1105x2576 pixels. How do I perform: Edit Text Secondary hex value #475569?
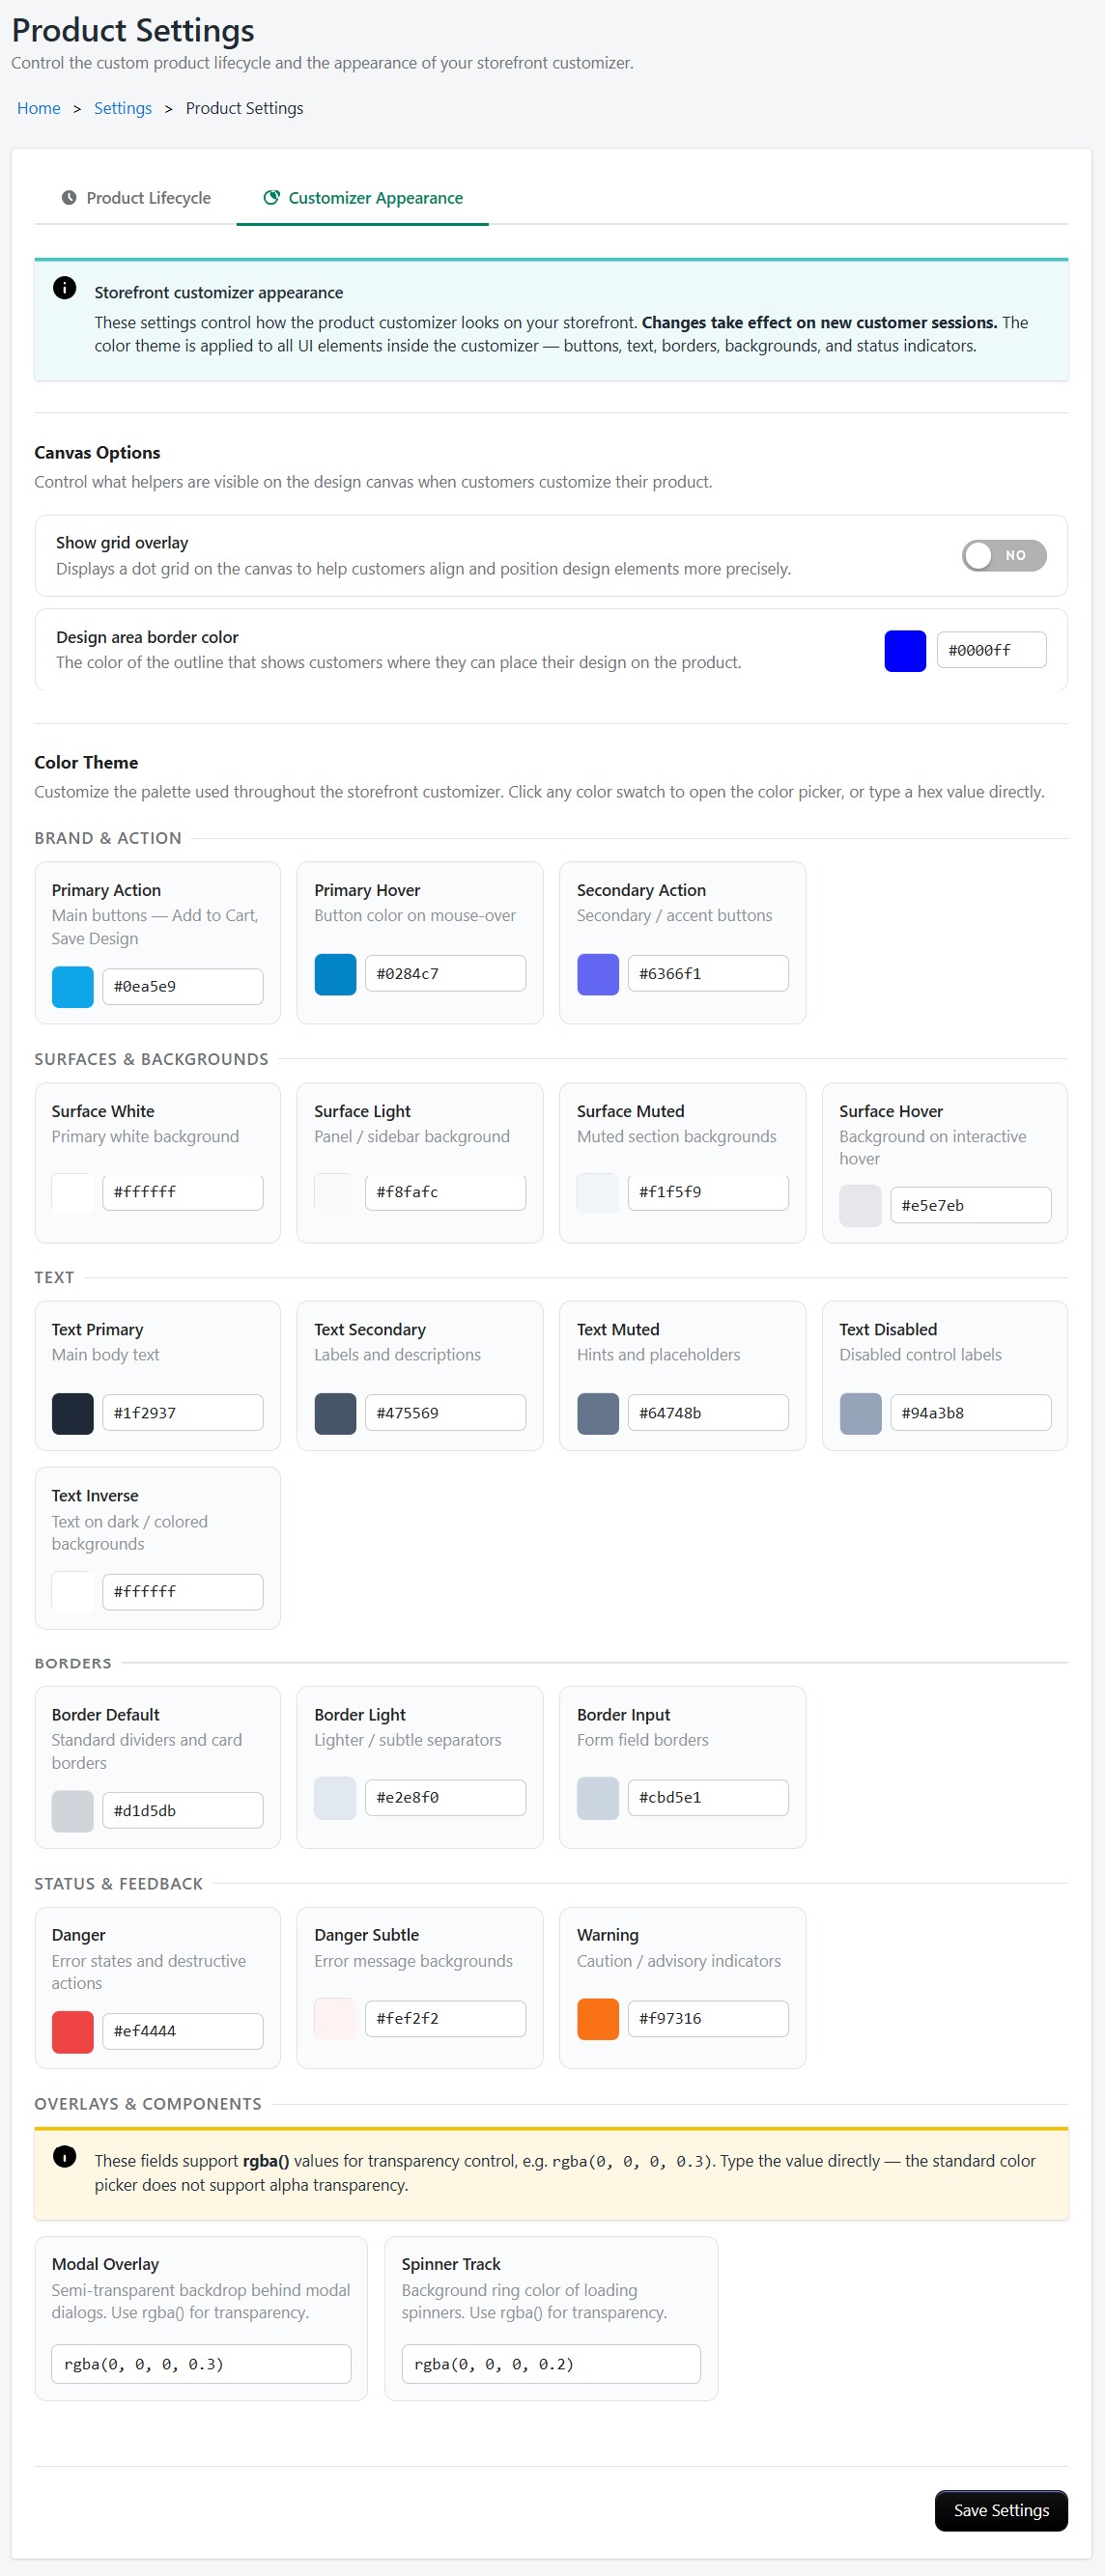click(x=445, y=1413)
